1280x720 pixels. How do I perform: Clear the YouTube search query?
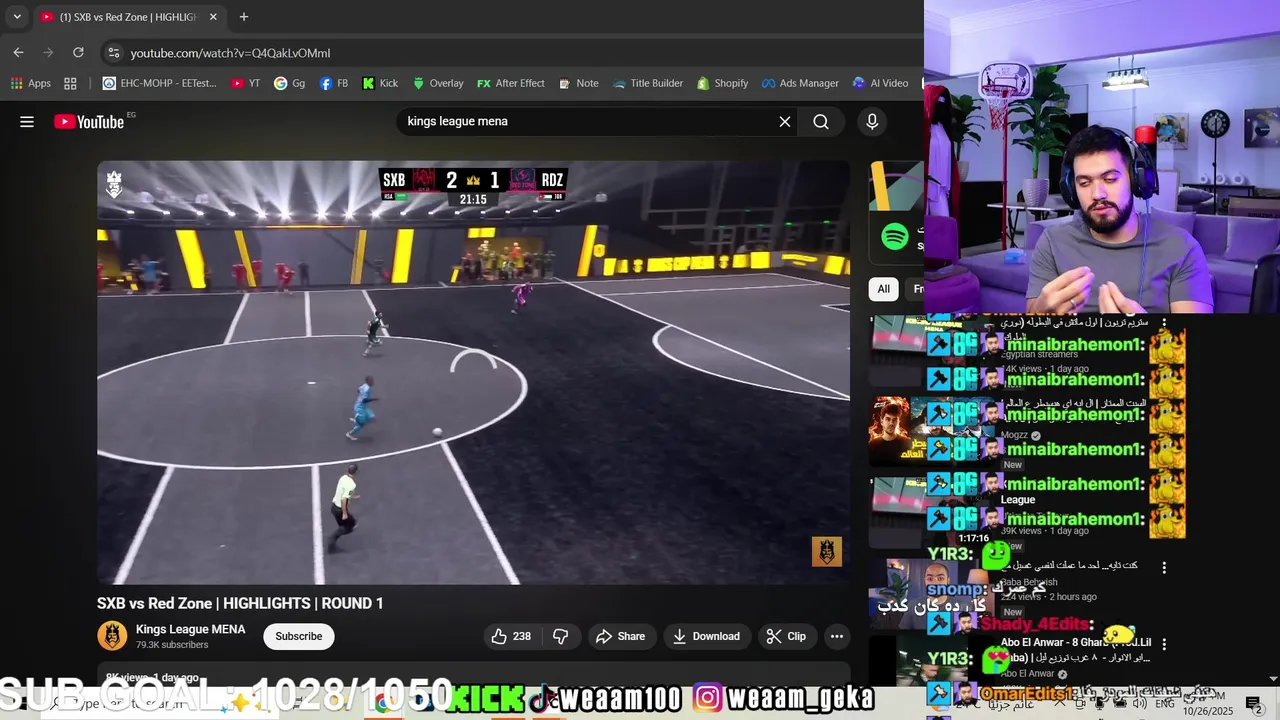[785, 121]
